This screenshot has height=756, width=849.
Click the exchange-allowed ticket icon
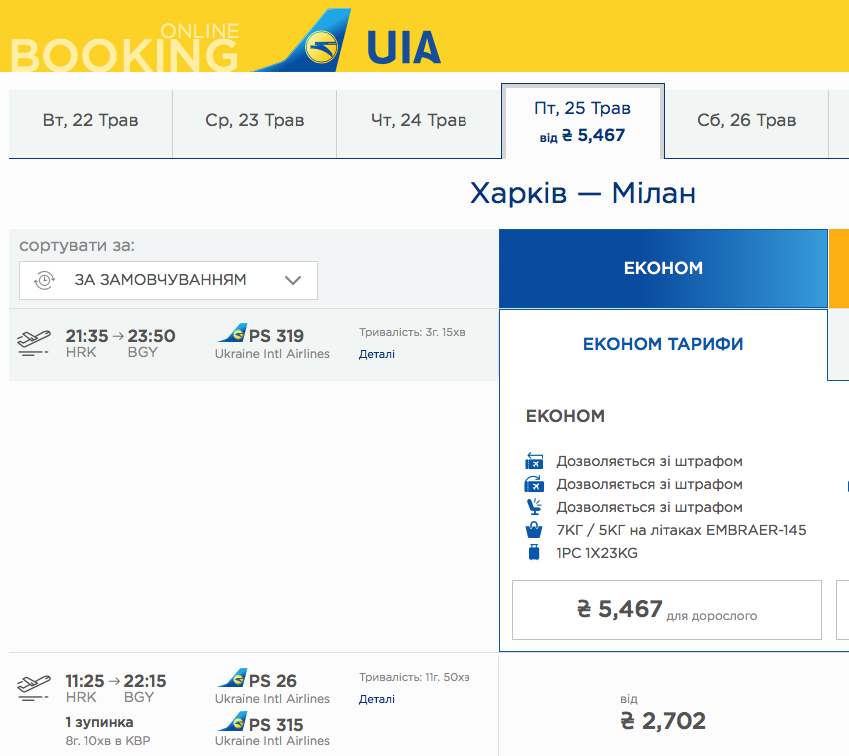533,462
